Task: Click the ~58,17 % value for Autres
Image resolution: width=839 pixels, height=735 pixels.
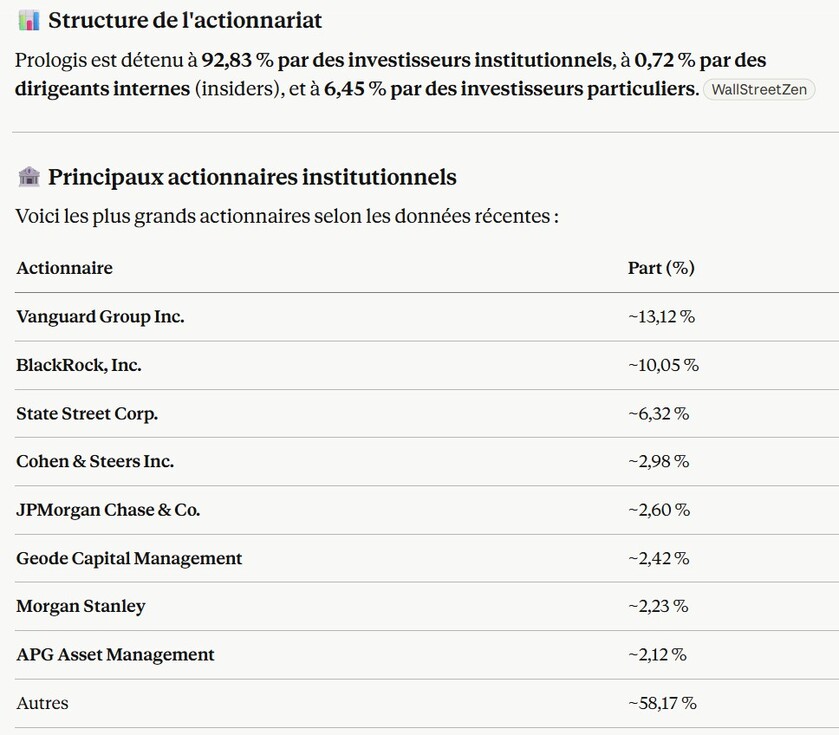Action: coord(662,703)
